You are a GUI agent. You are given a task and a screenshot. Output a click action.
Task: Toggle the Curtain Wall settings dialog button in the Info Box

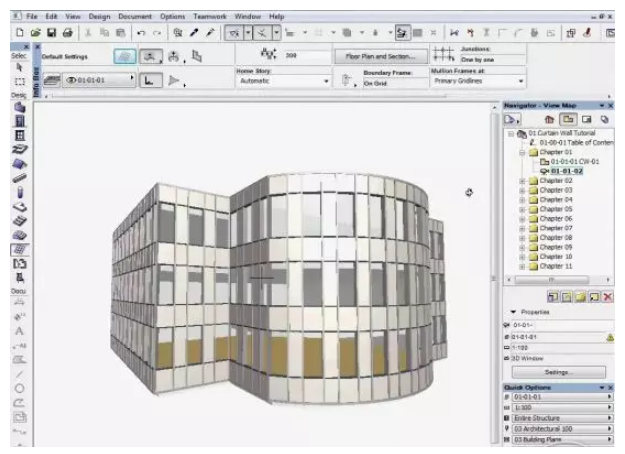point(125,57)
